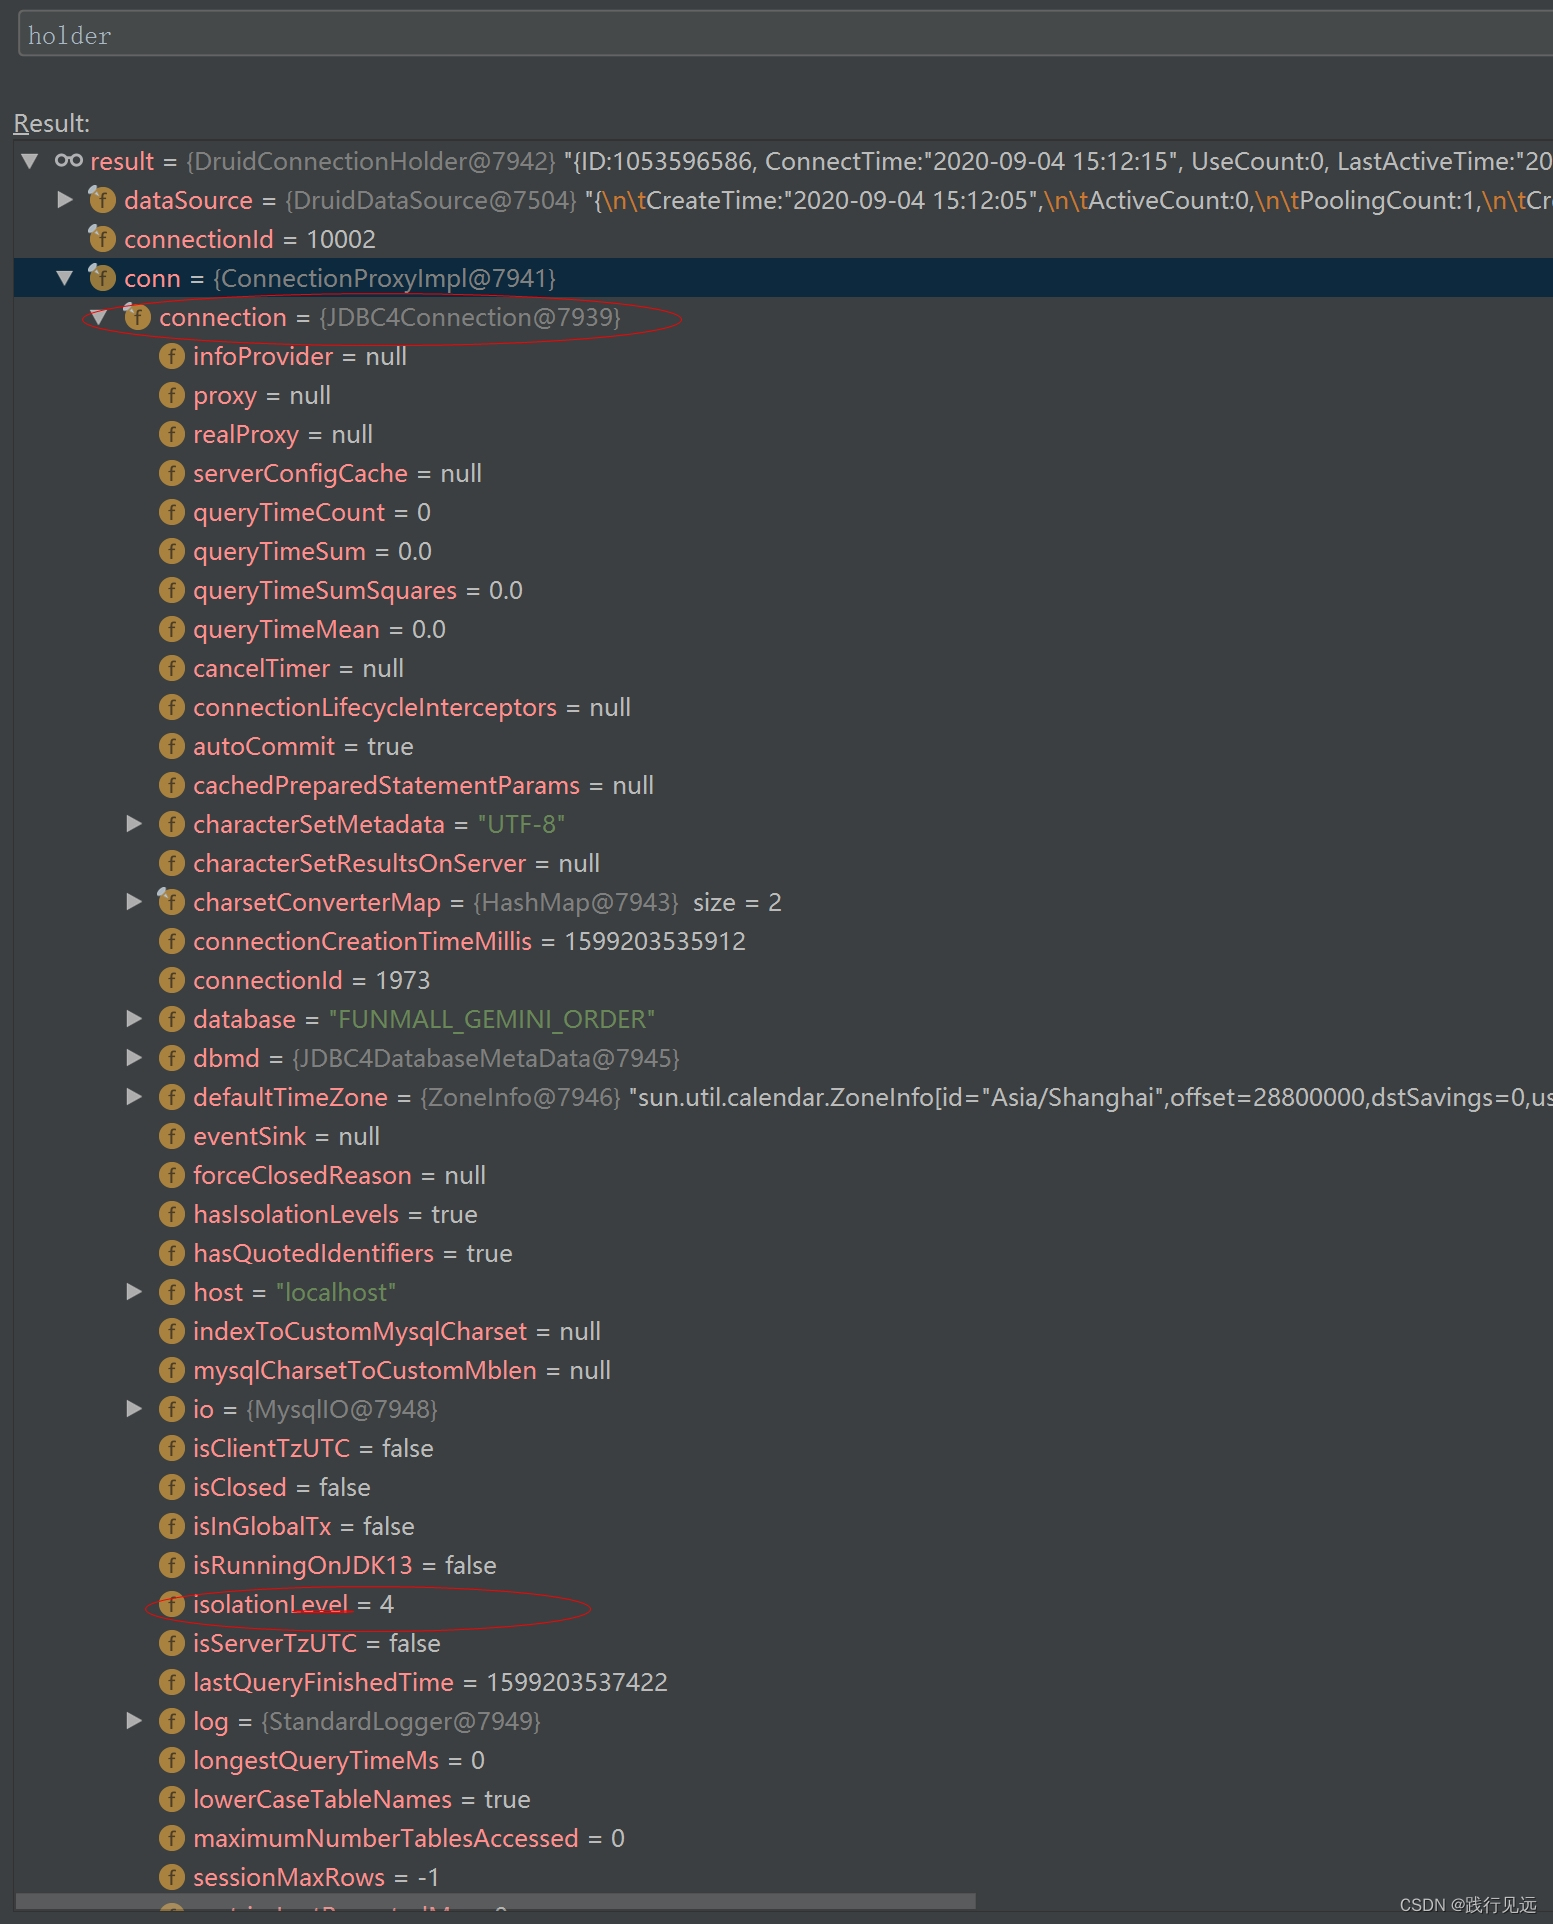Click the 'Result:' label
Viewport: 1553px width, 1924px height.
click(51, 123)
